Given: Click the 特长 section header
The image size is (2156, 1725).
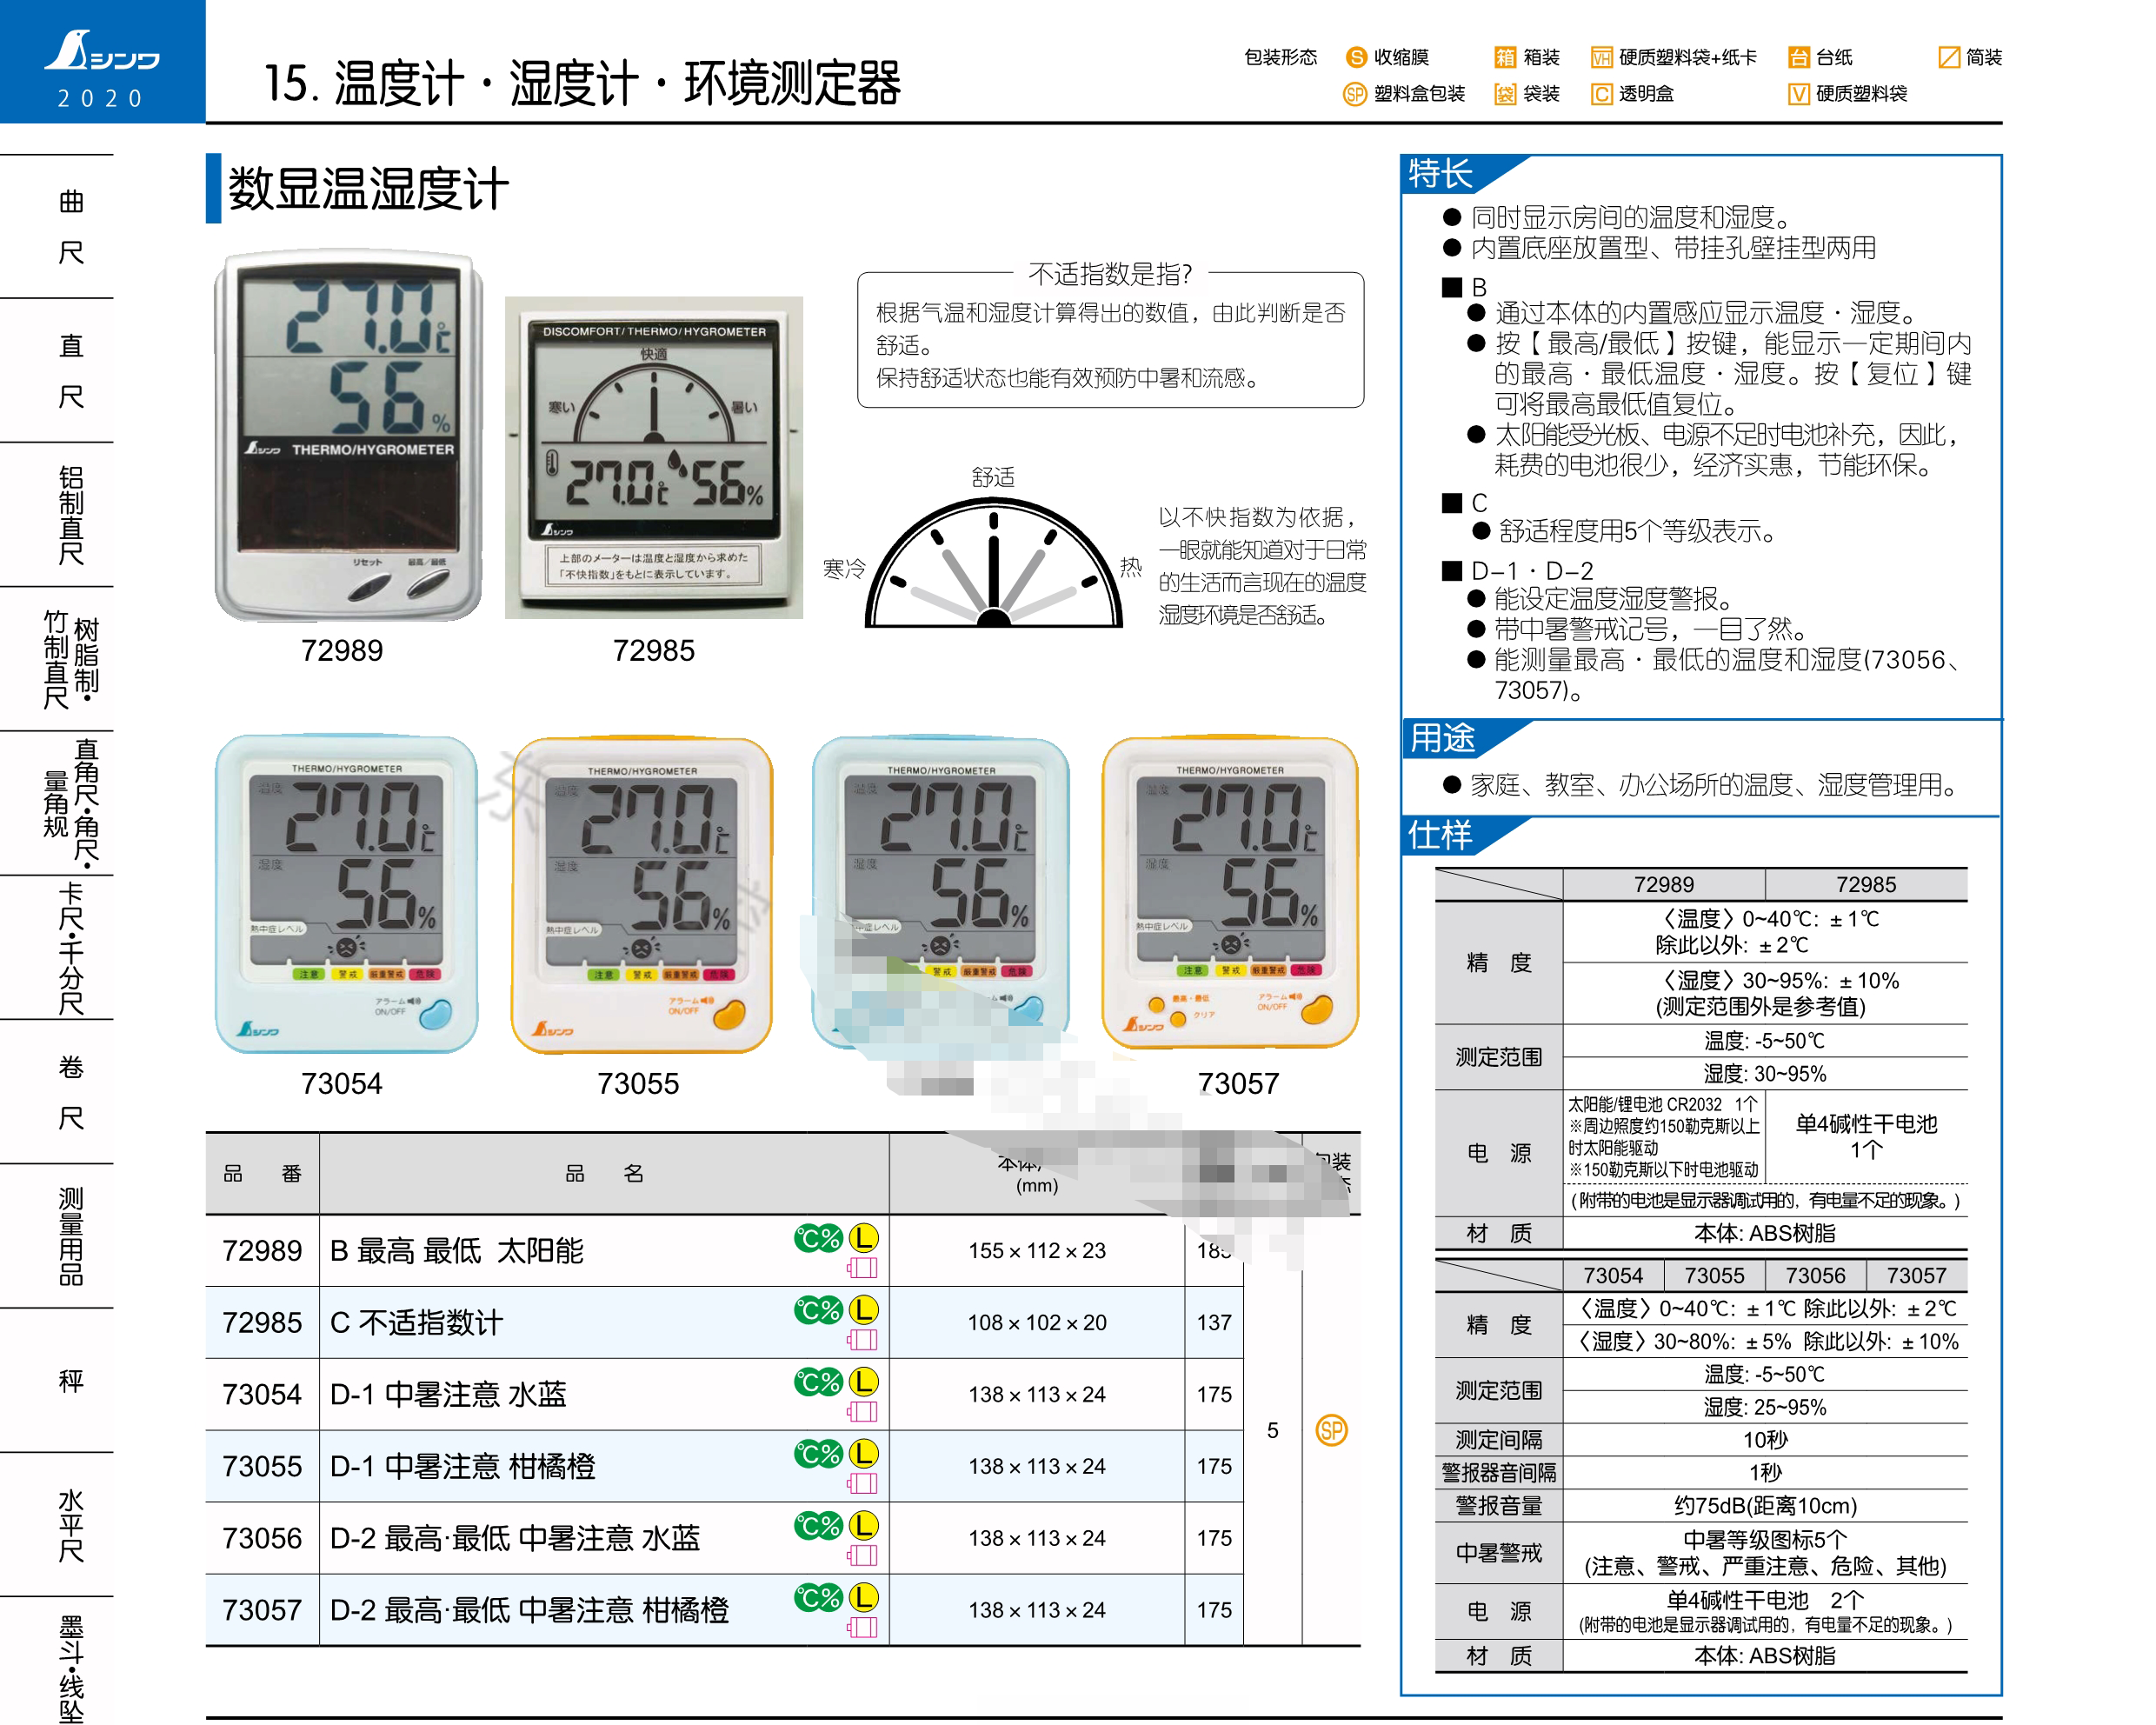Looking at the screenshot, I should pos(1440,174).
